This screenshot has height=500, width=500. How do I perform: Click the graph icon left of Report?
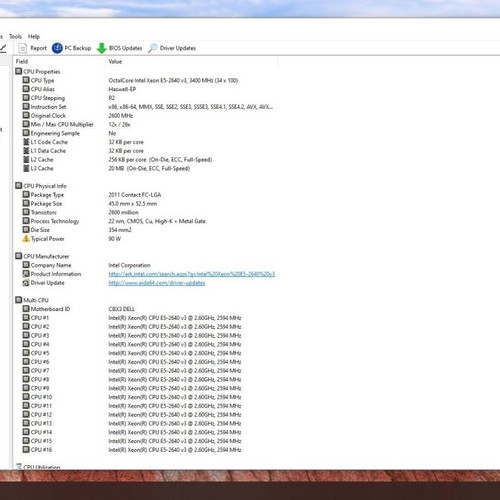tap(3, 48)
